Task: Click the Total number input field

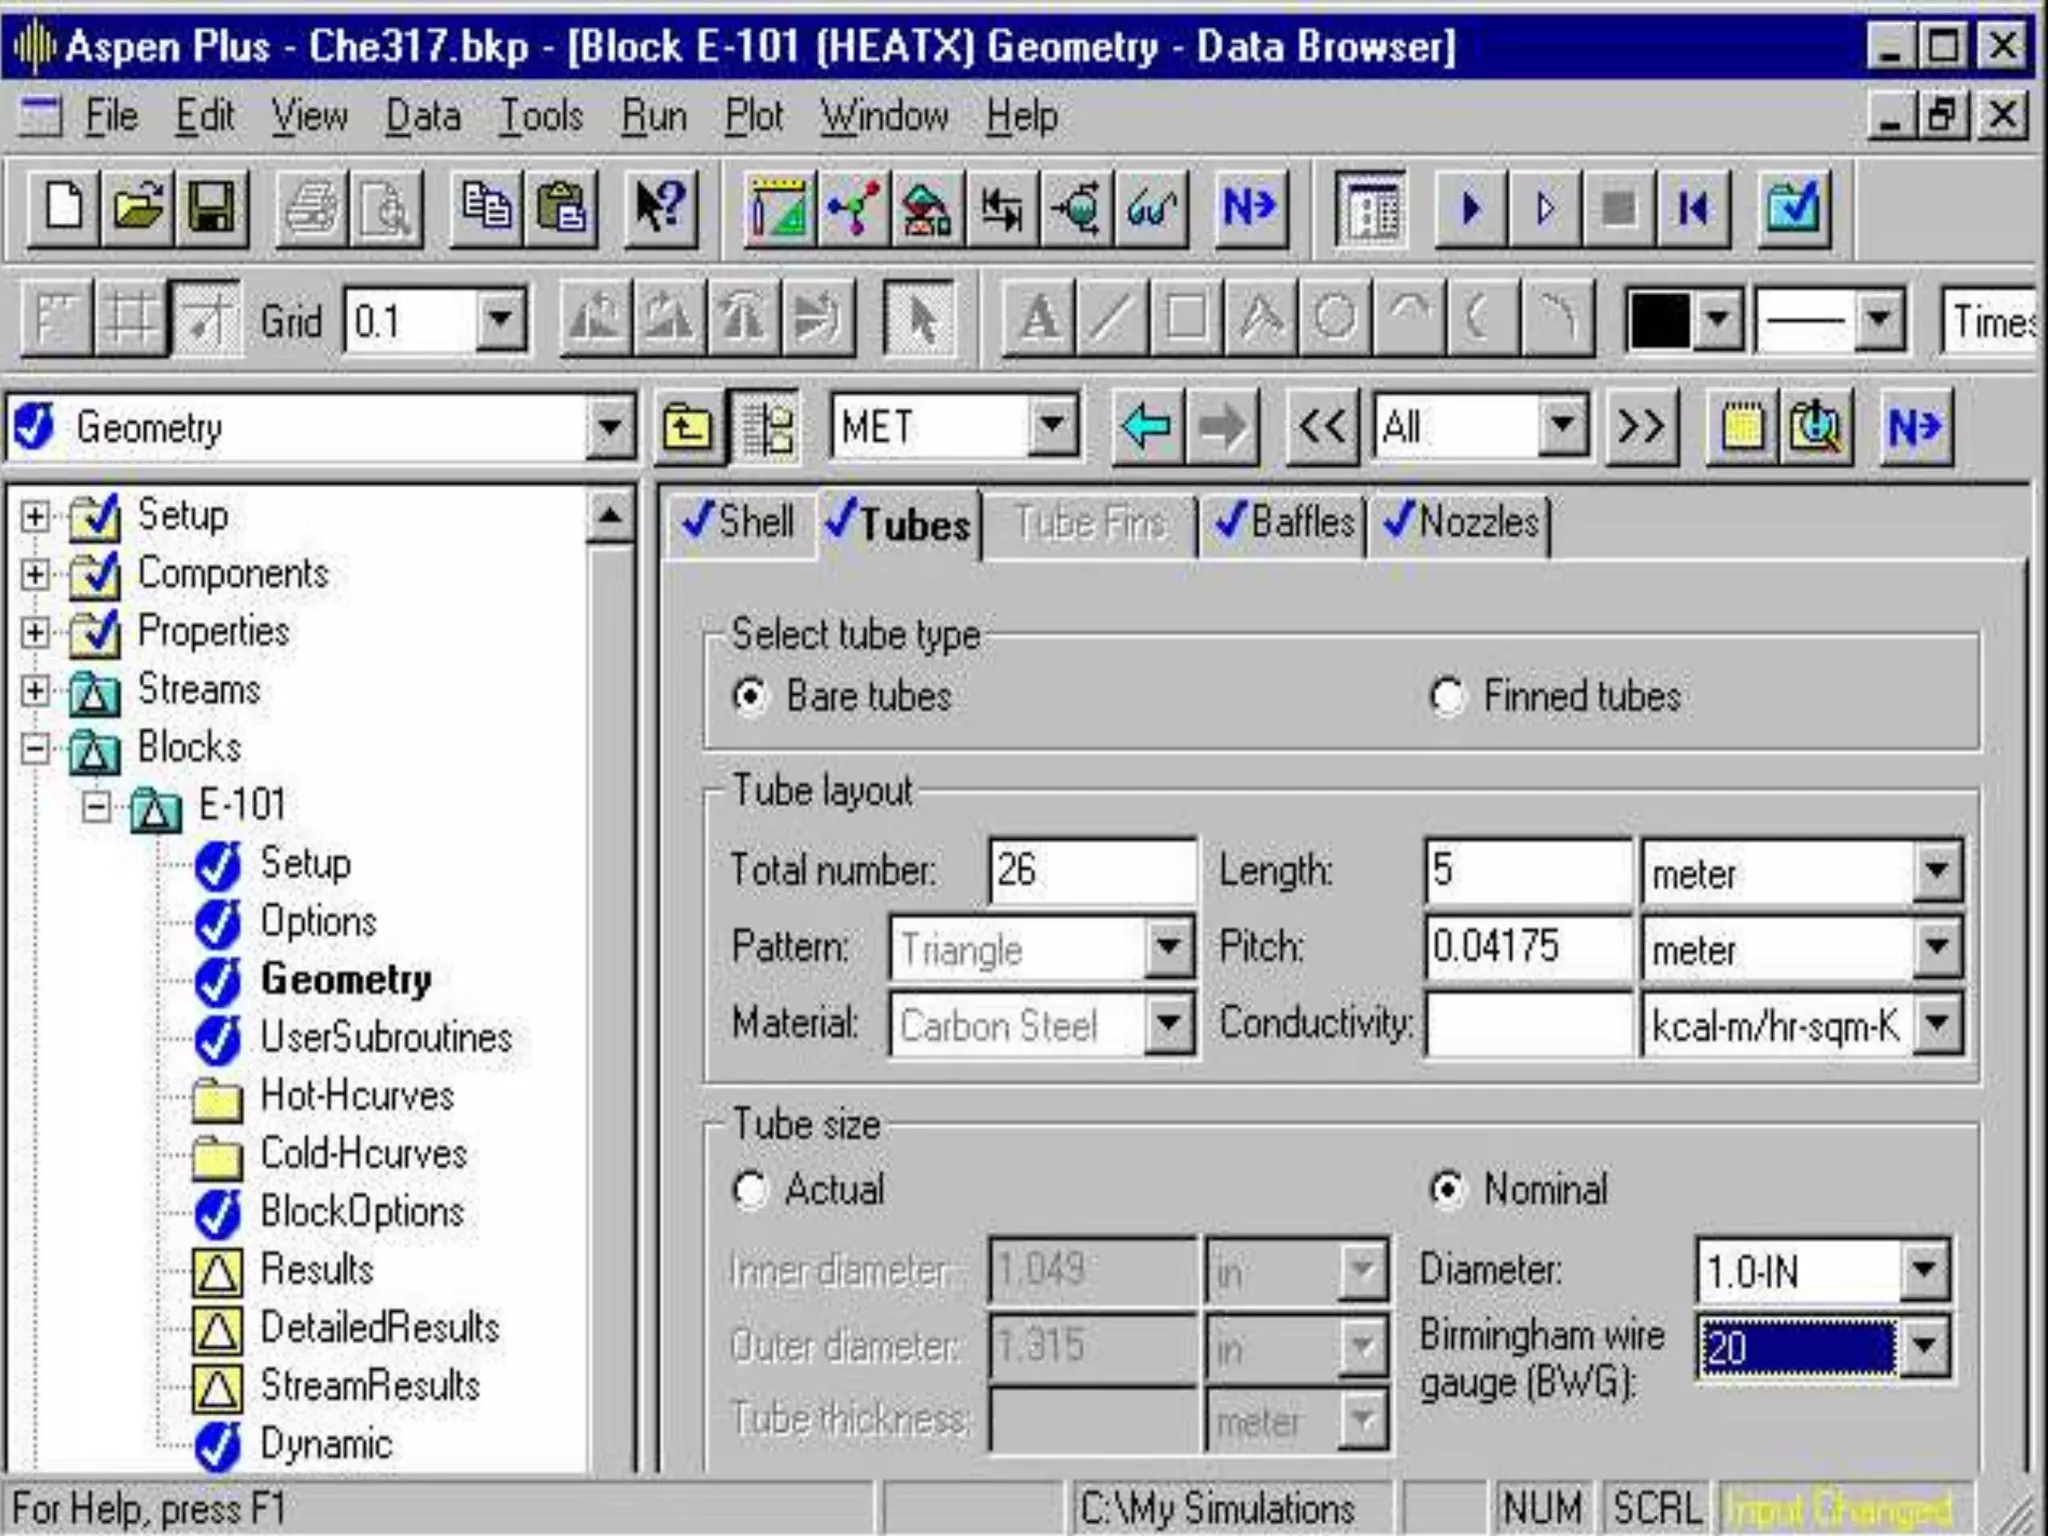Action: coord(1090,870)
